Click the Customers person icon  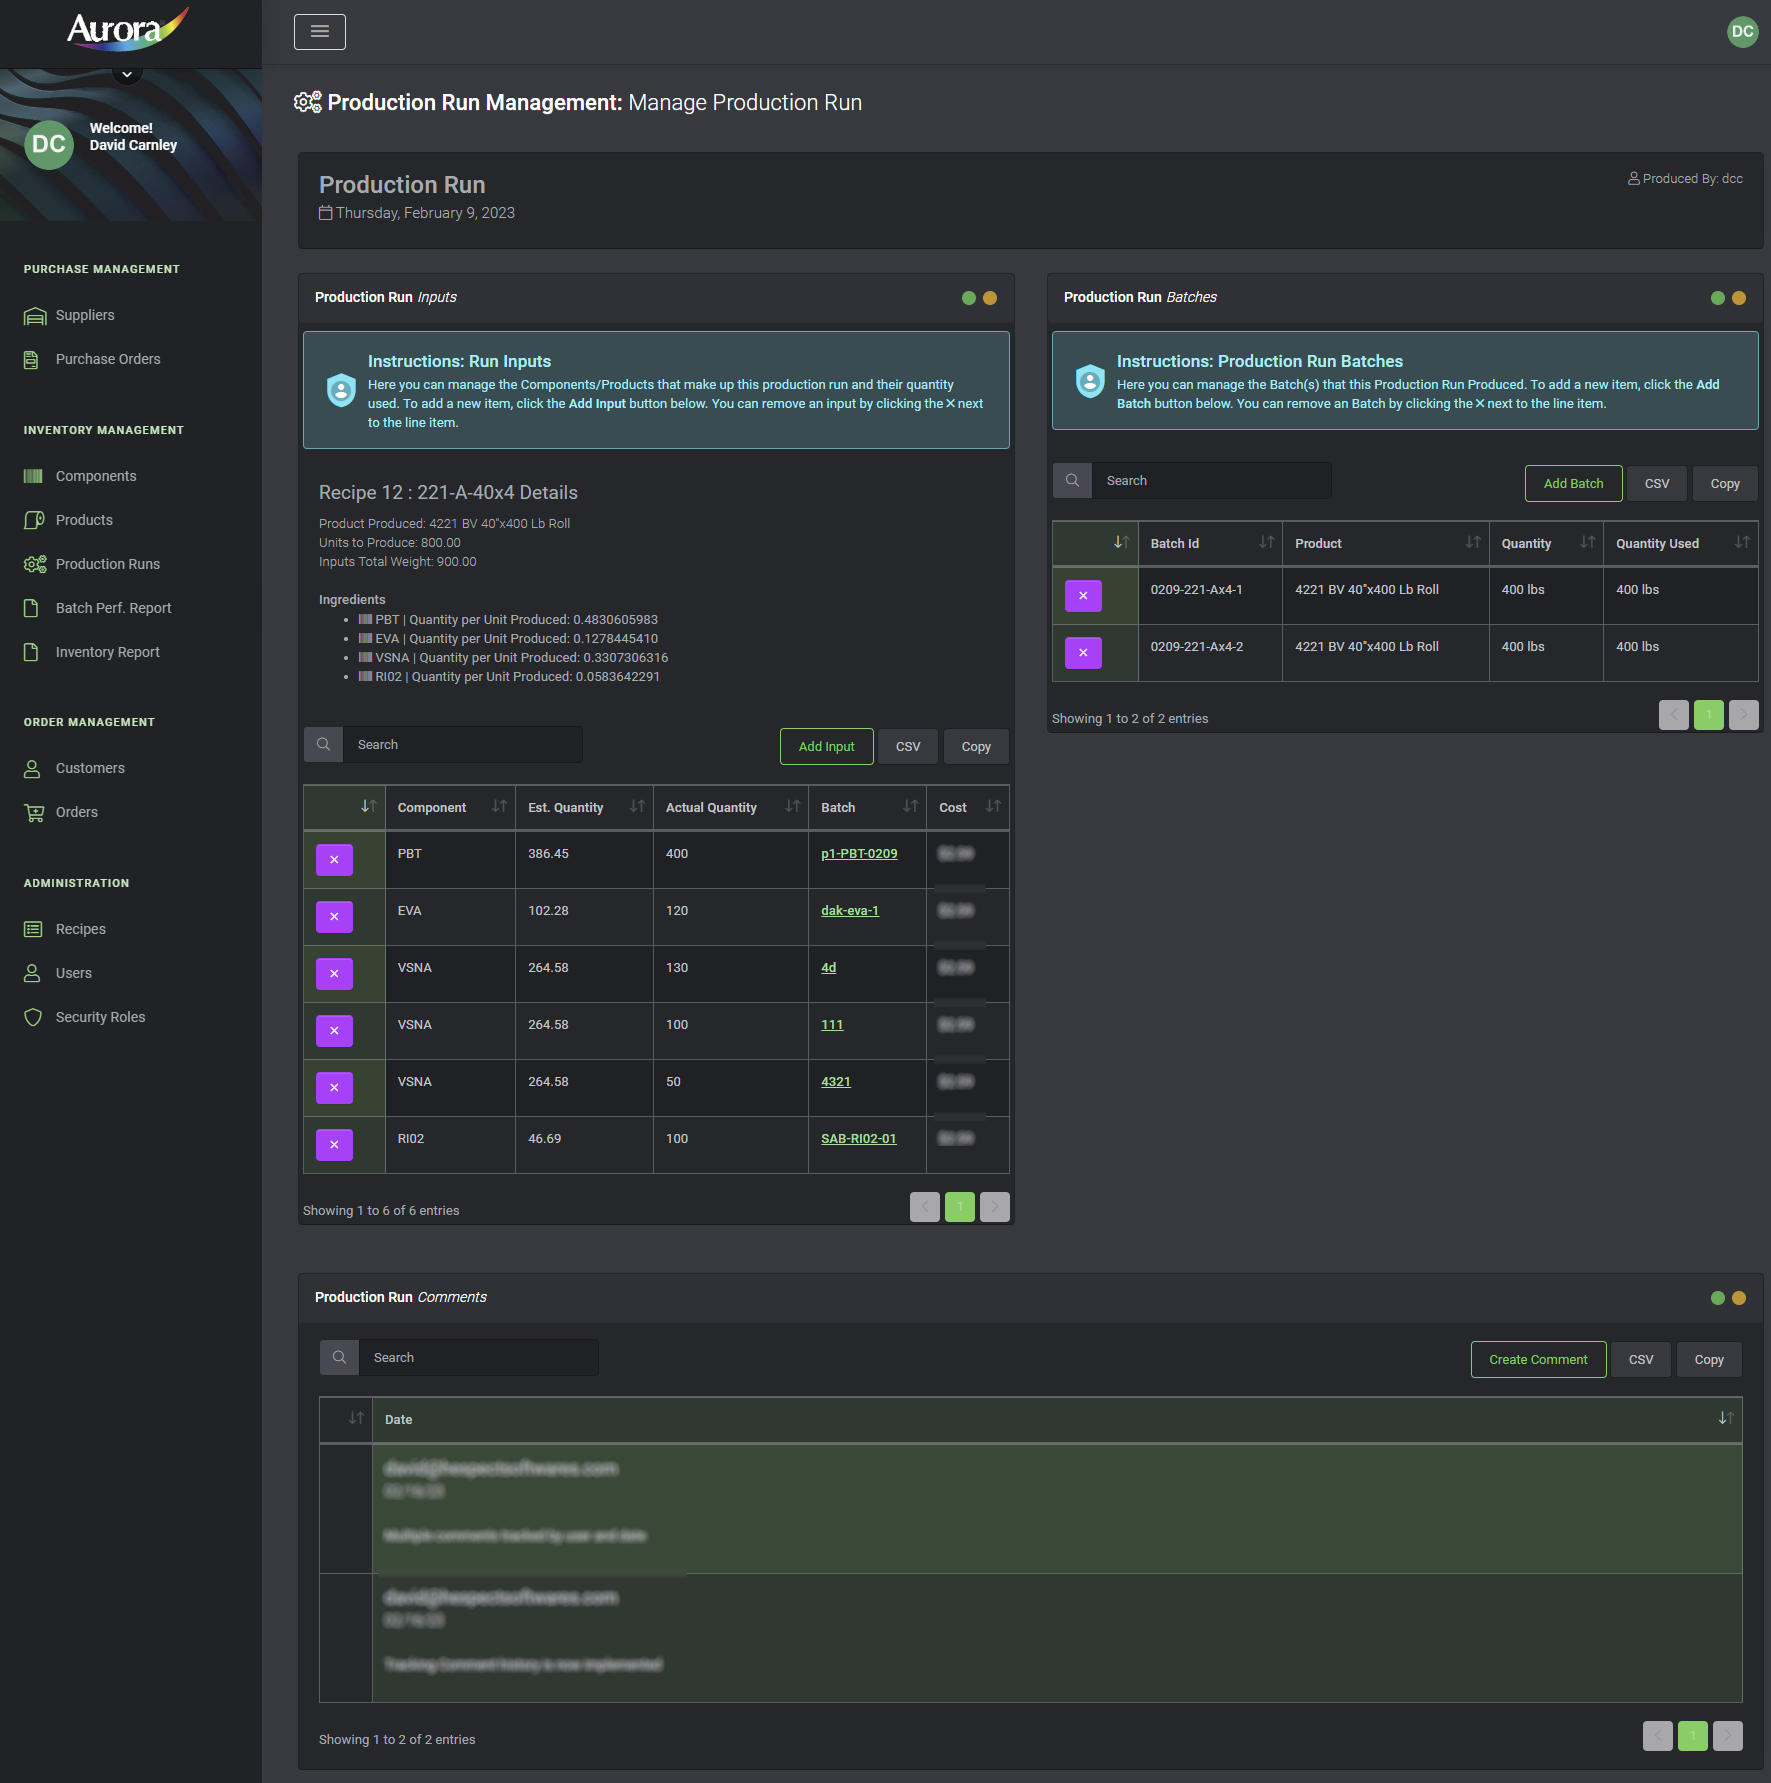[32, 768]
